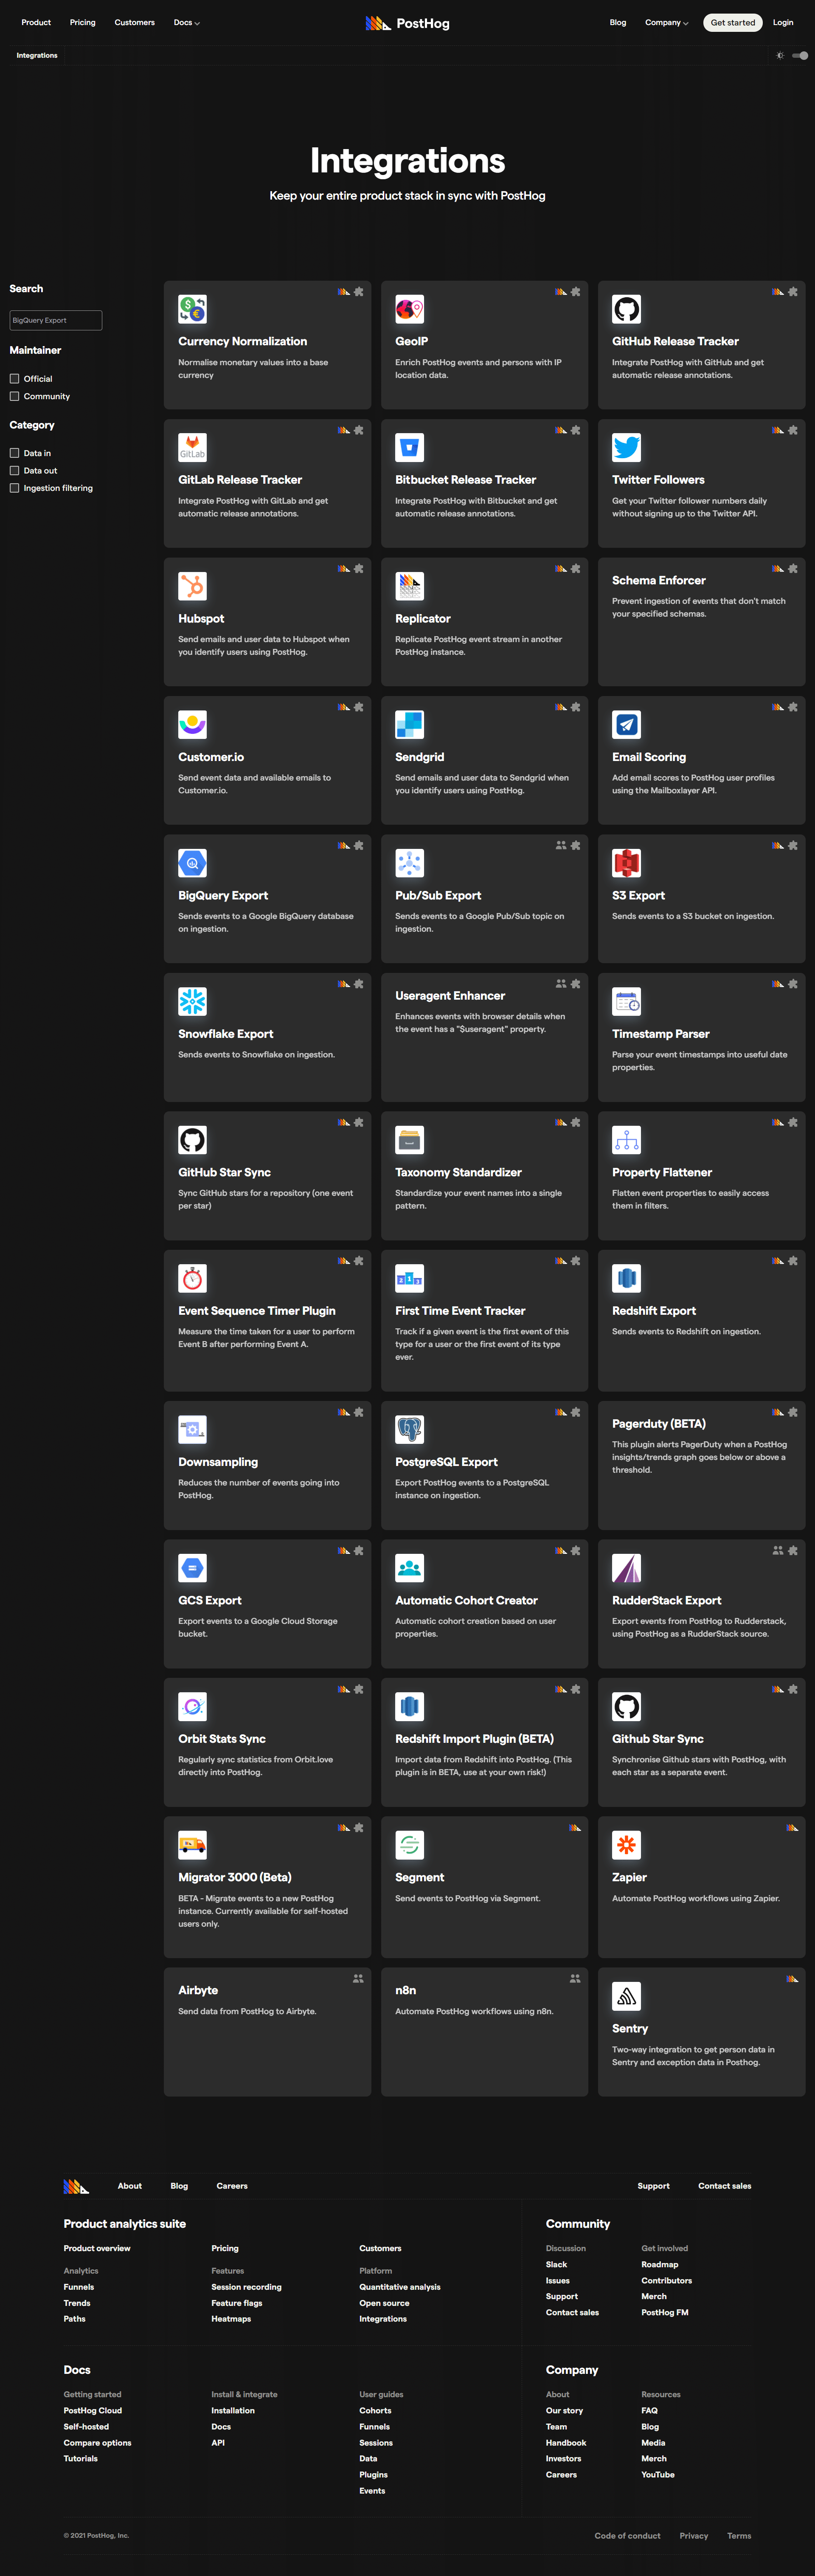Viewport: 815px width, 2576px height.
Task: Open the Property Flattener hierarchy icon
Action: coord(626,1140)
